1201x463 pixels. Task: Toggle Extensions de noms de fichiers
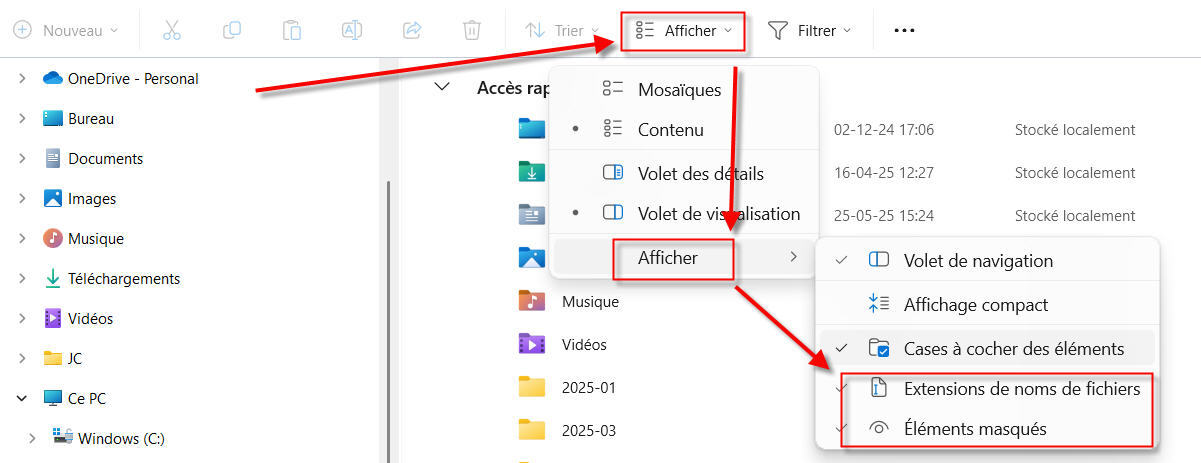tap(1021, 389)
